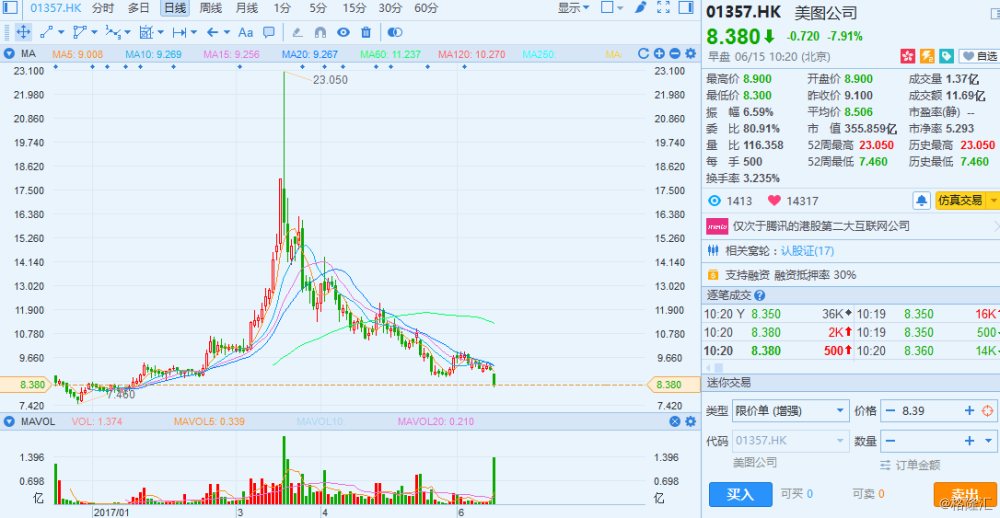Open the 数量 quantity dropdown arrow
This screenshot has height=518, width=1000.
[x=989, y=440]
